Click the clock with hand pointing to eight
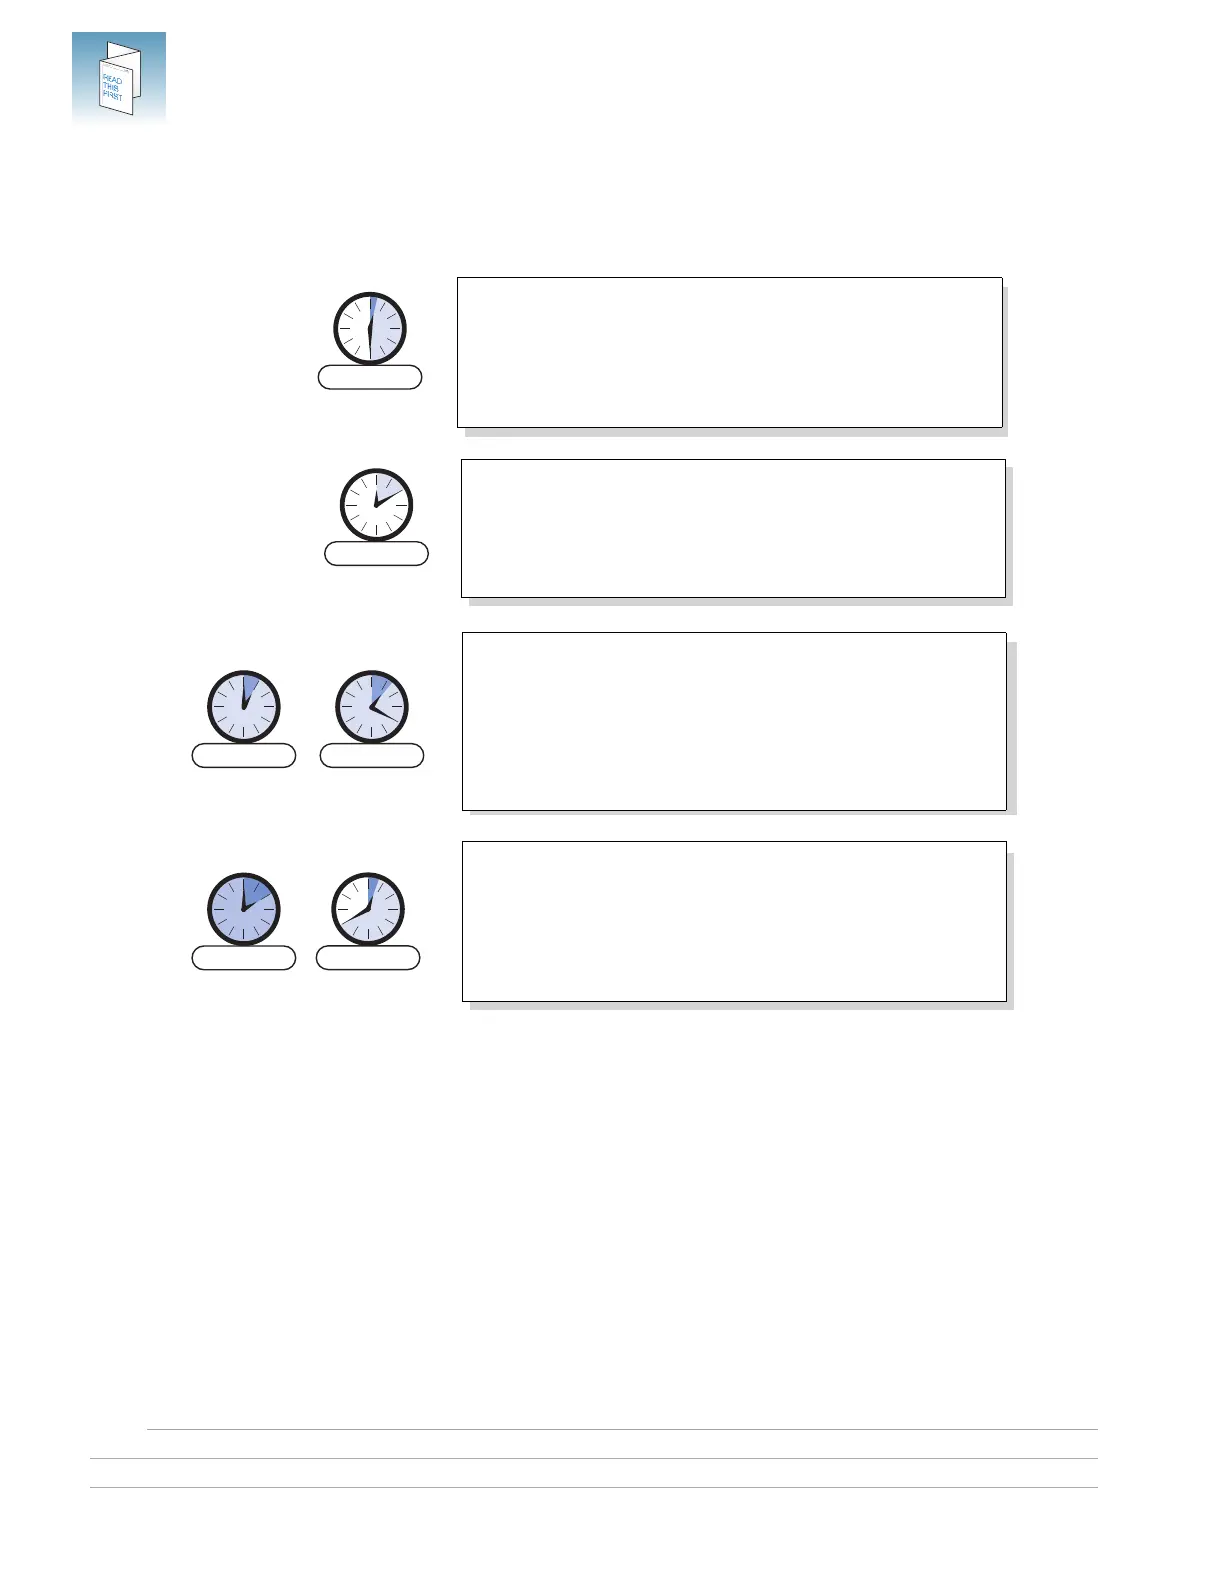Viewport: 1224px width, 1584px height. (x=368, y=909)
